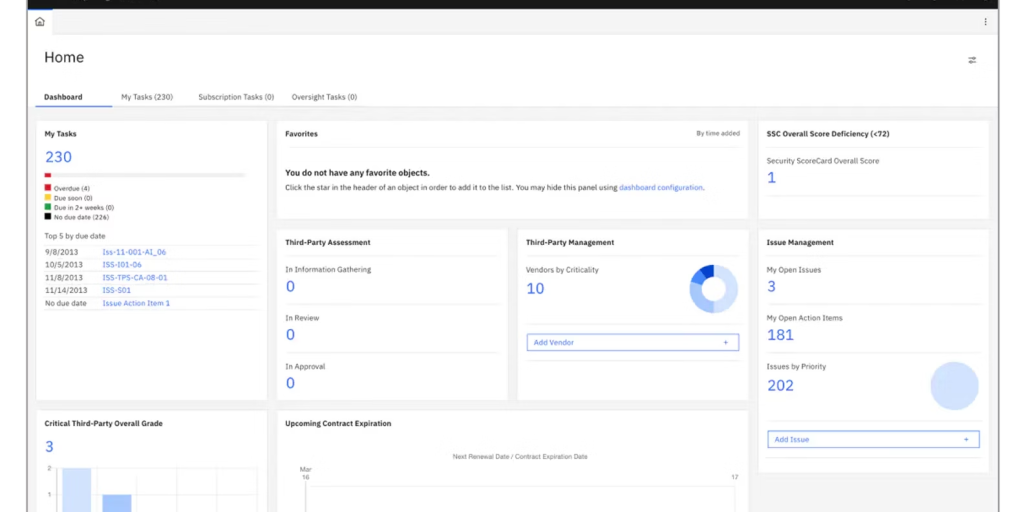This screenshot has width=1024, height=512.
Task: Open the Issue Action Item 1 link
Action: point(136,303)
